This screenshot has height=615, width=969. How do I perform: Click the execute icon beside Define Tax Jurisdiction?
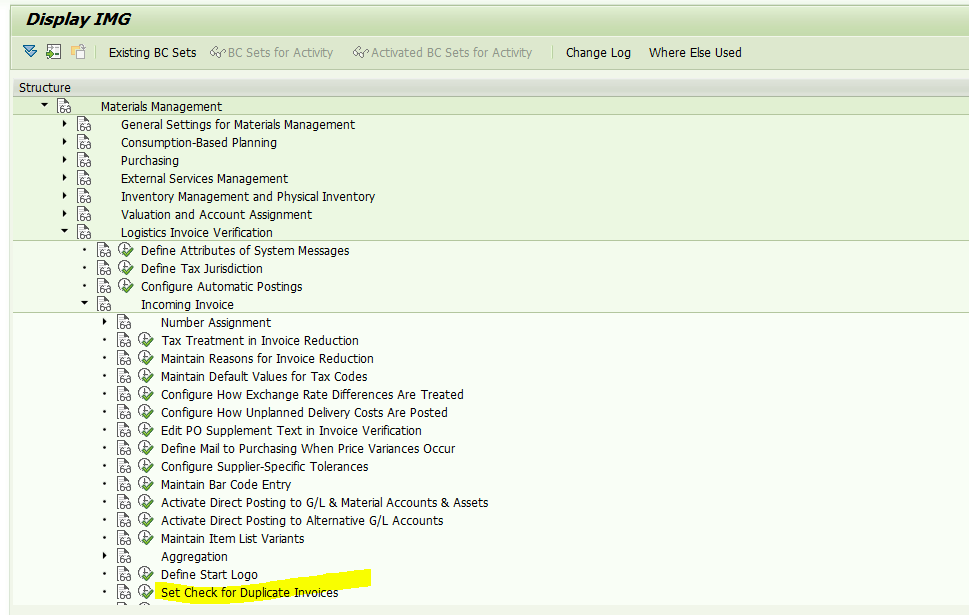coord(126,268)
